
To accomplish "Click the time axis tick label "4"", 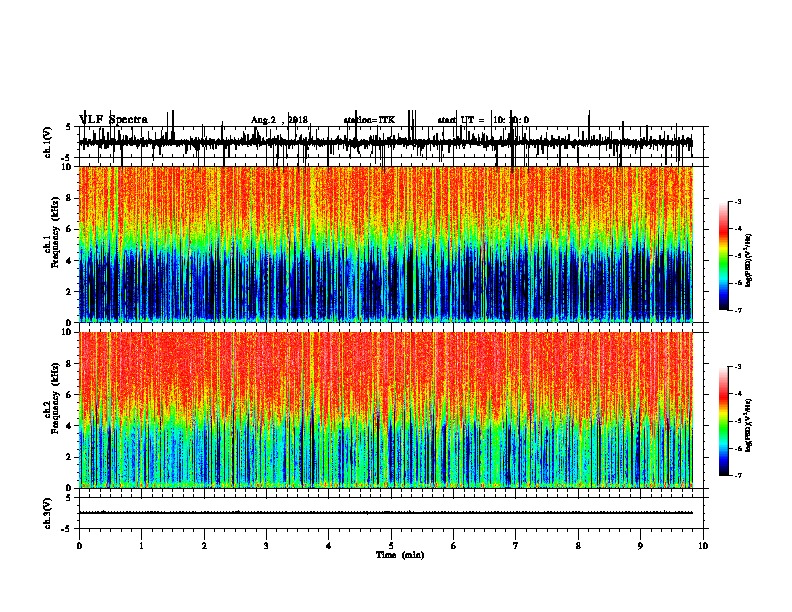I will [329, 546].
